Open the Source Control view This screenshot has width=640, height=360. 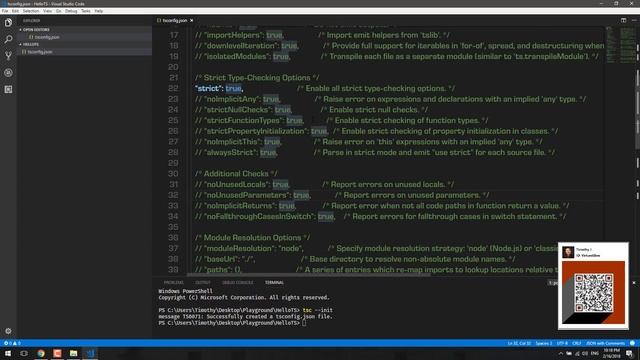(8, 56)
